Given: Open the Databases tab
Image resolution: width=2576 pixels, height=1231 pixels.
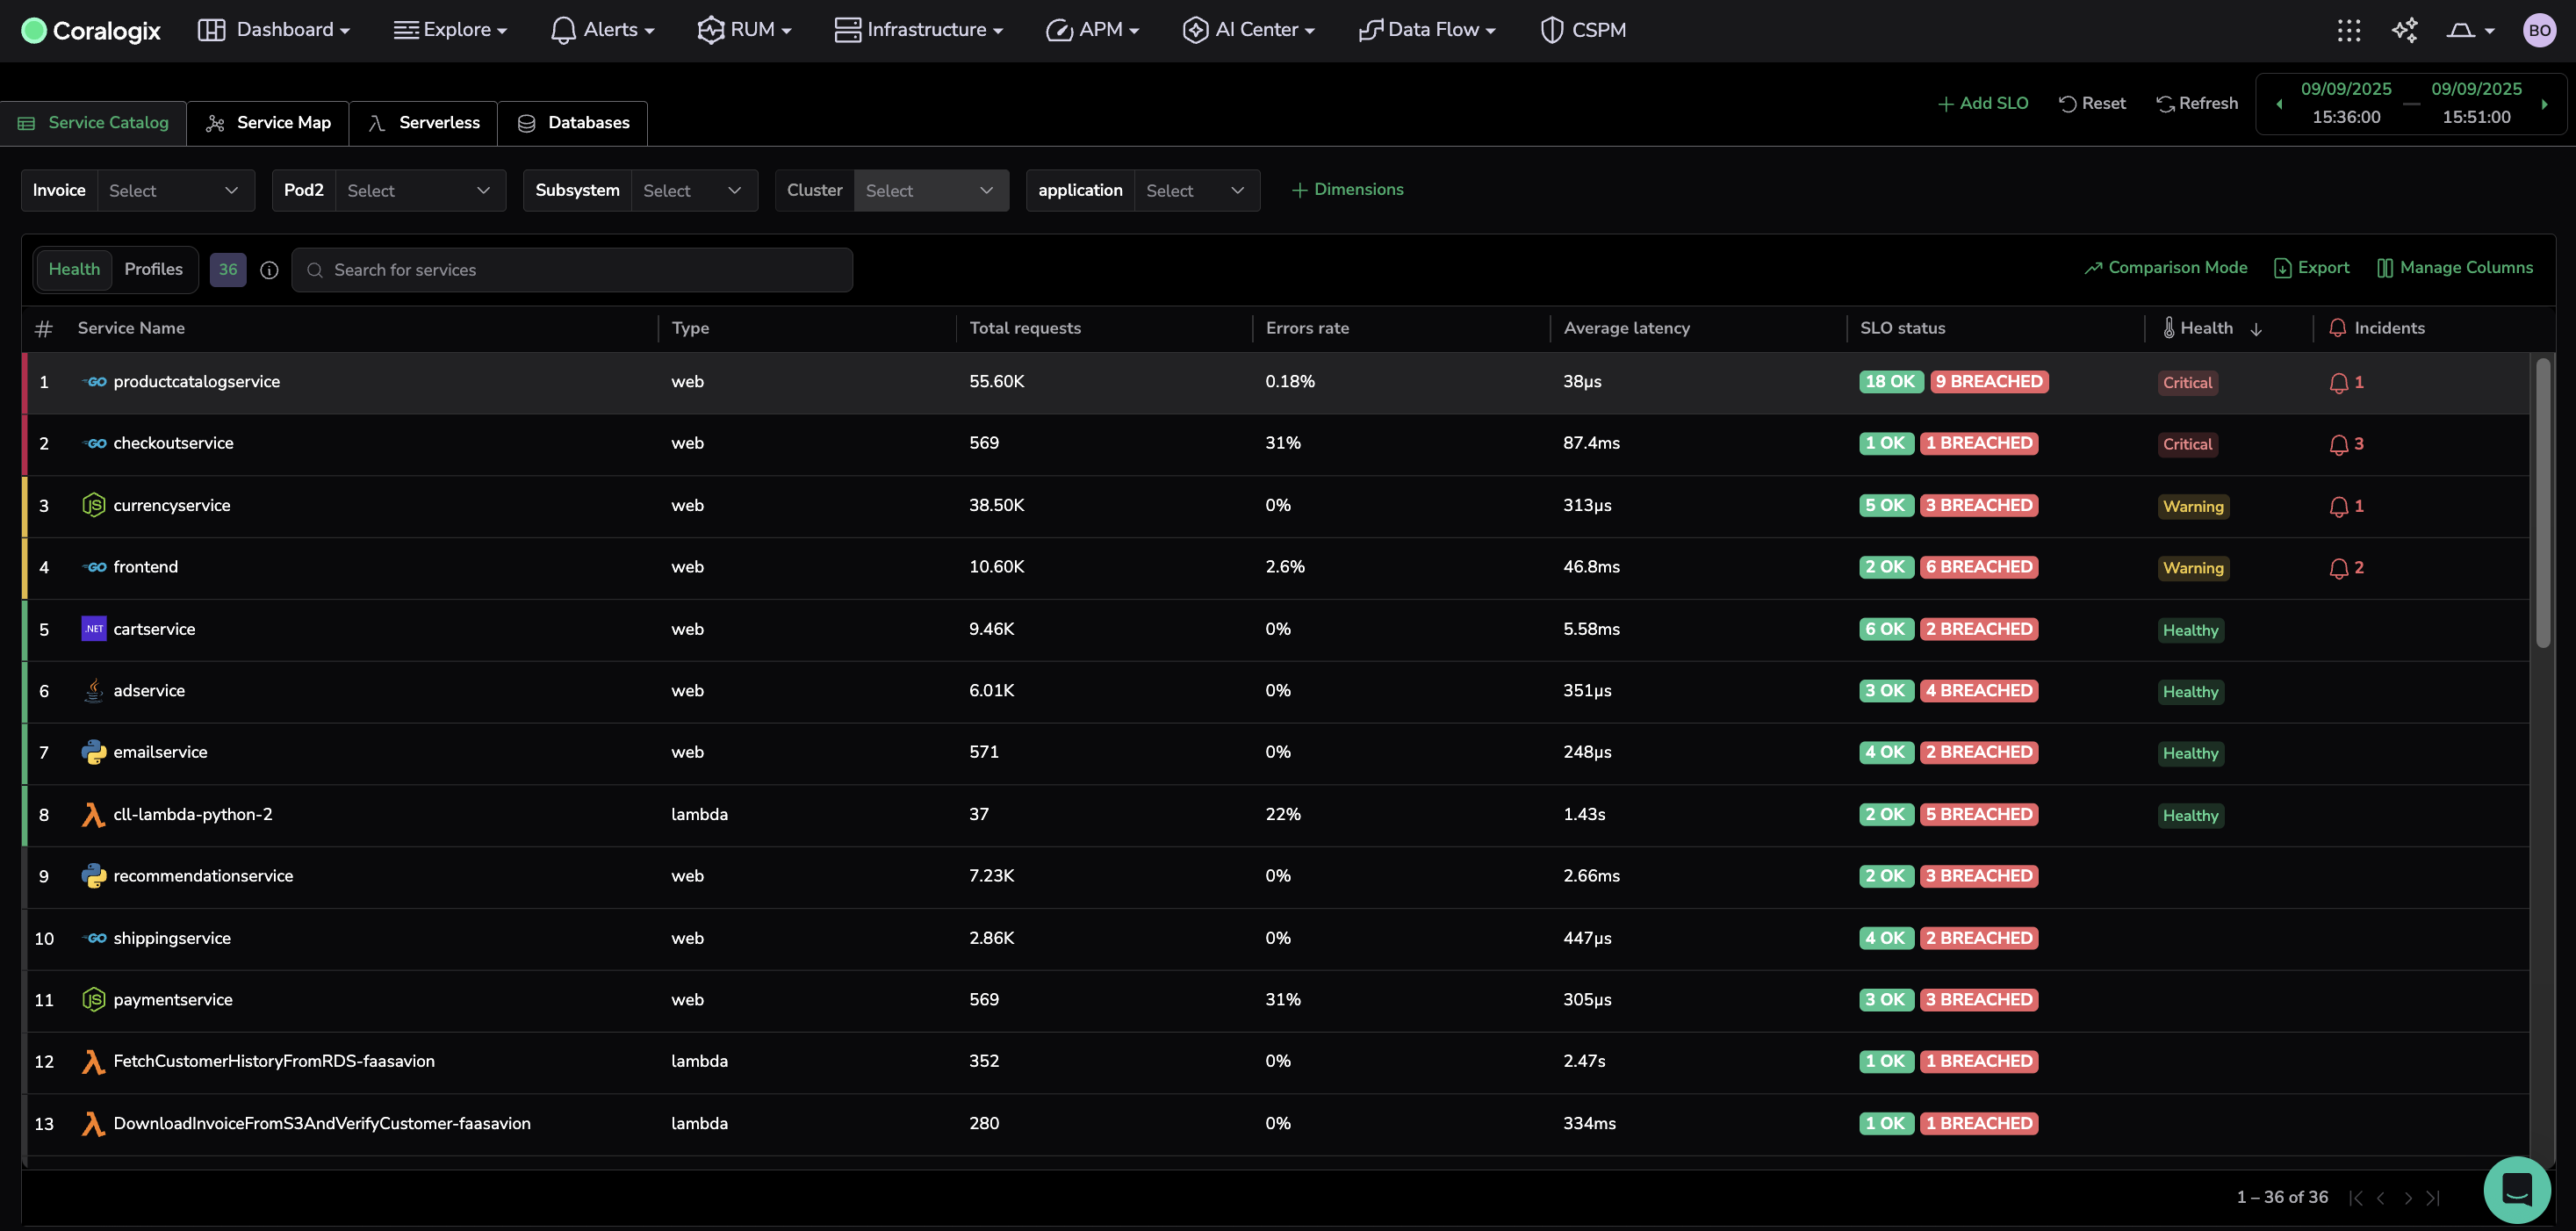Looking at the screenshot, I should pos(573,123).
